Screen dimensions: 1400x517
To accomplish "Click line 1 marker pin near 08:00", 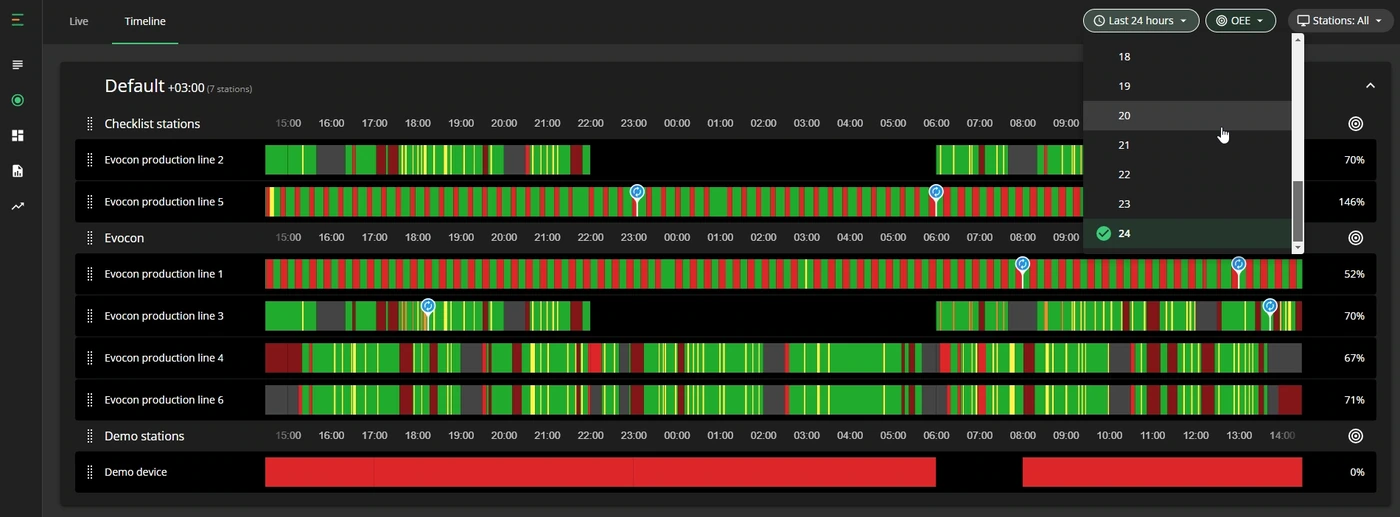I will pos(1022,264).
